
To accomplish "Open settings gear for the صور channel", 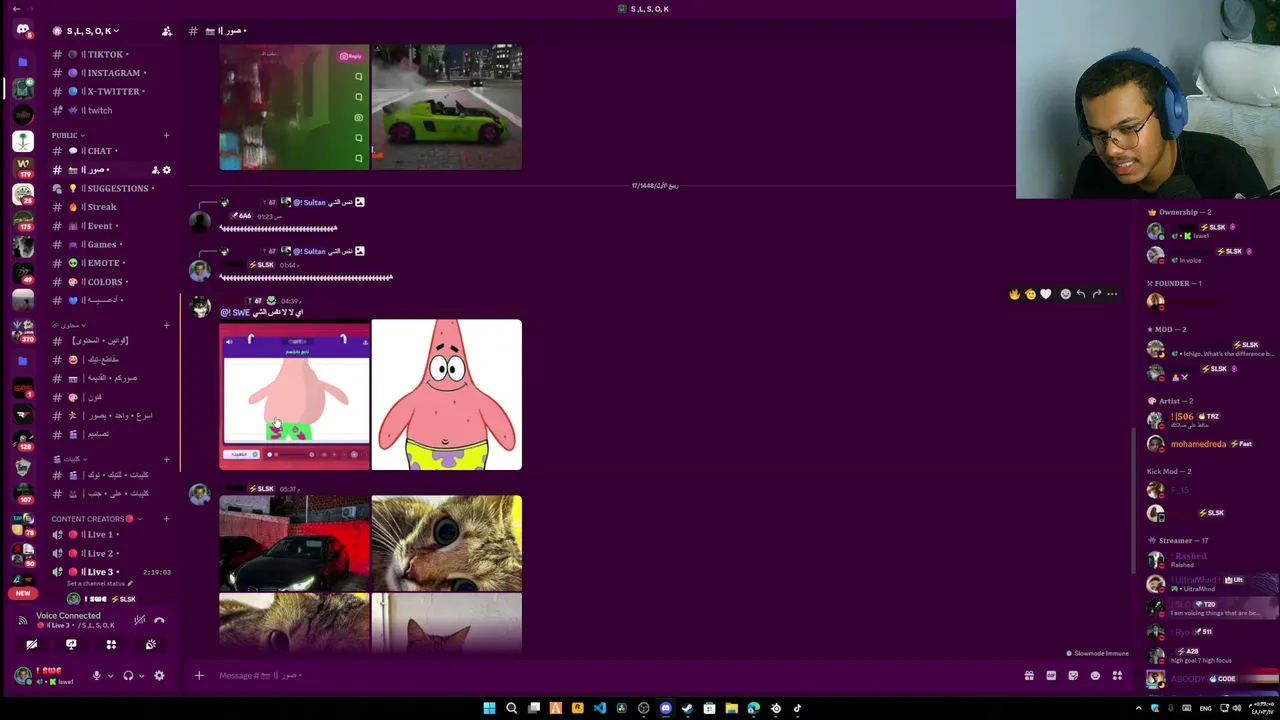I will [167, 170].
